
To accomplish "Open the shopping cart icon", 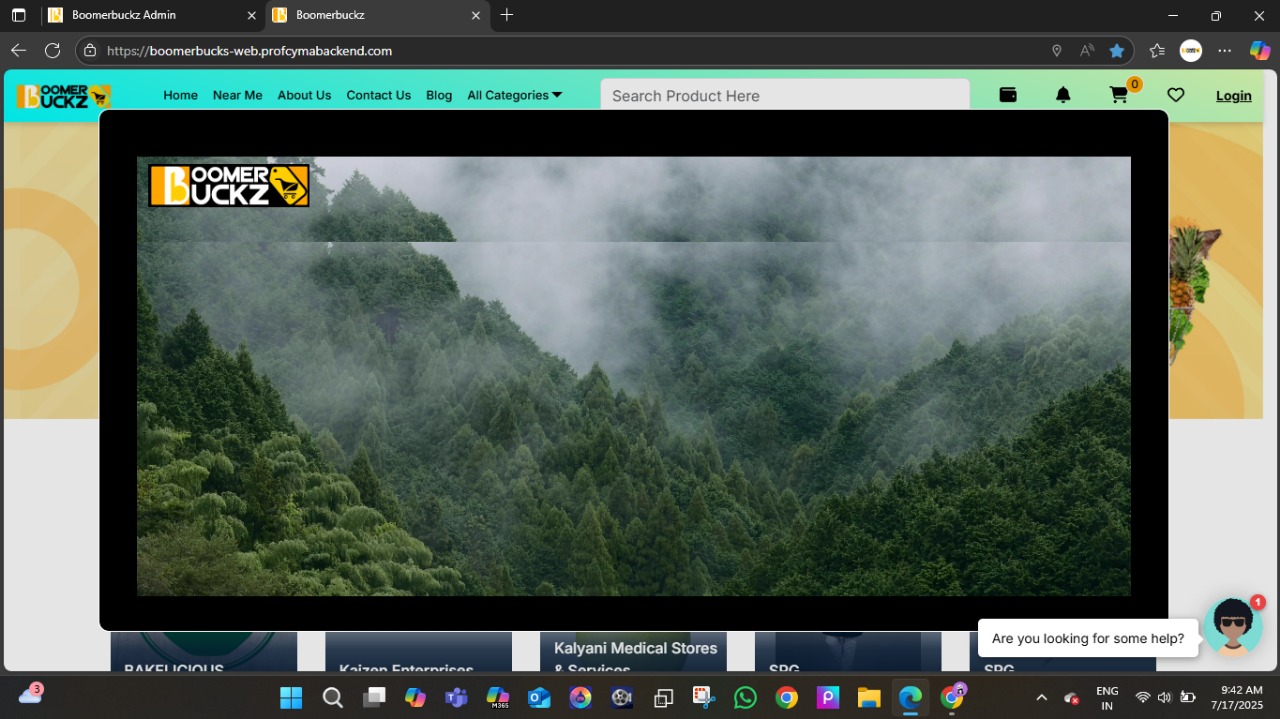I will point(1119,95).
